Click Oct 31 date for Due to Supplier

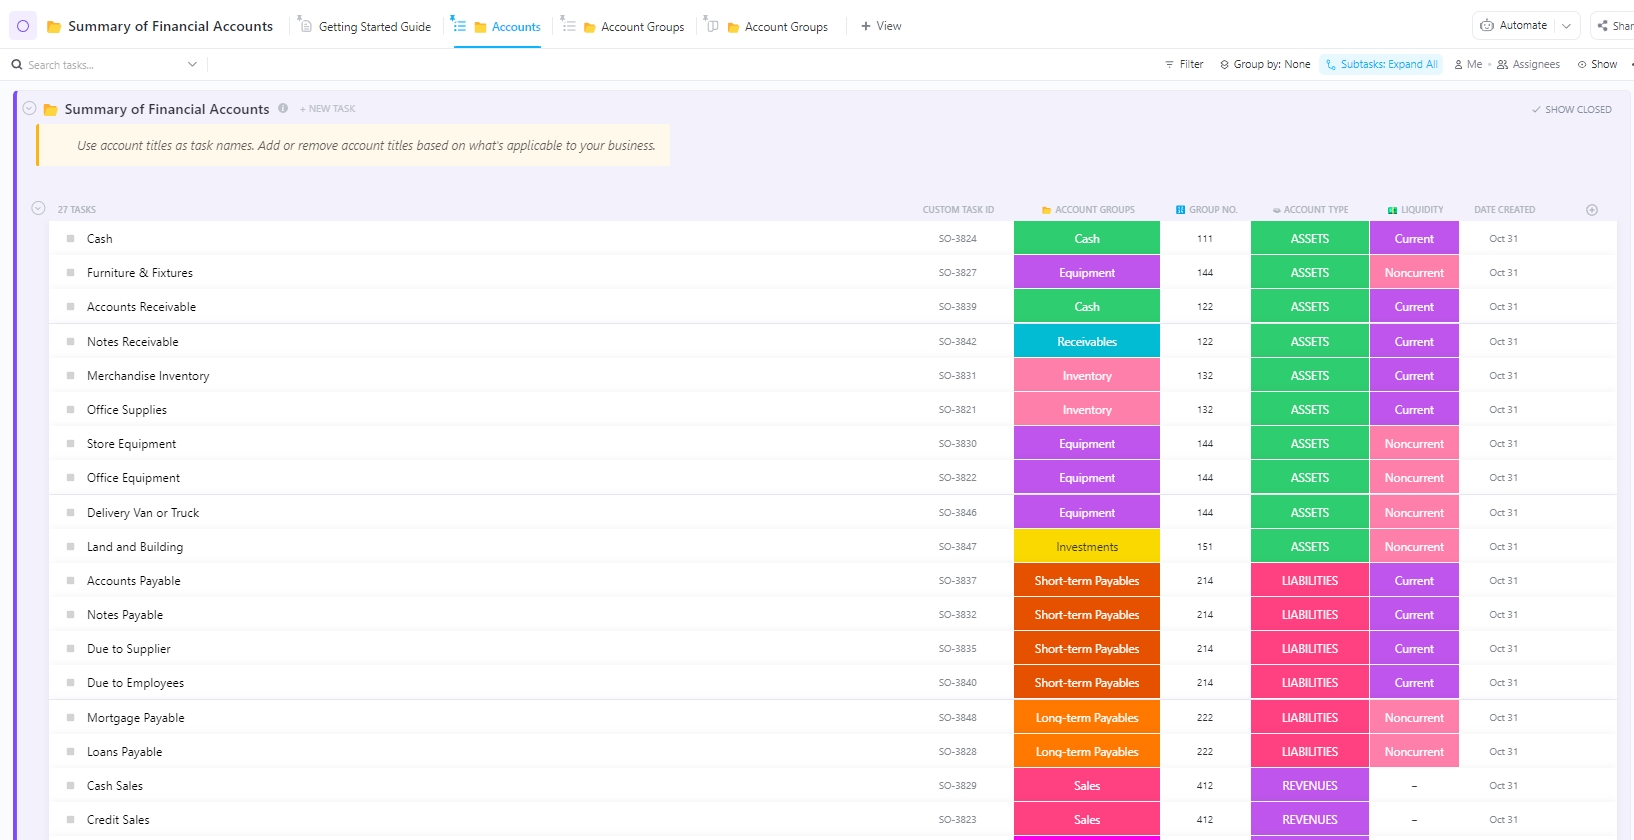[x=1503, y=649]
